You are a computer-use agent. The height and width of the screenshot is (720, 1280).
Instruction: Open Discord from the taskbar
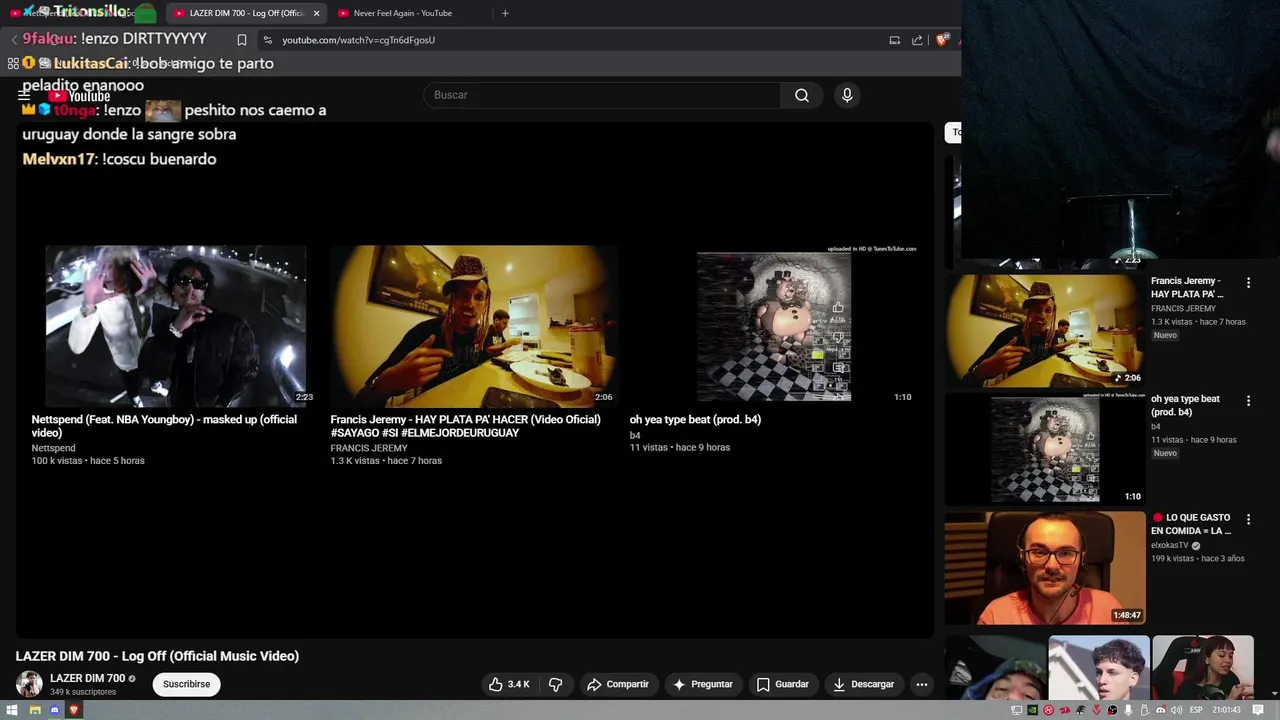pyautogui.click(x=55, y=710)
